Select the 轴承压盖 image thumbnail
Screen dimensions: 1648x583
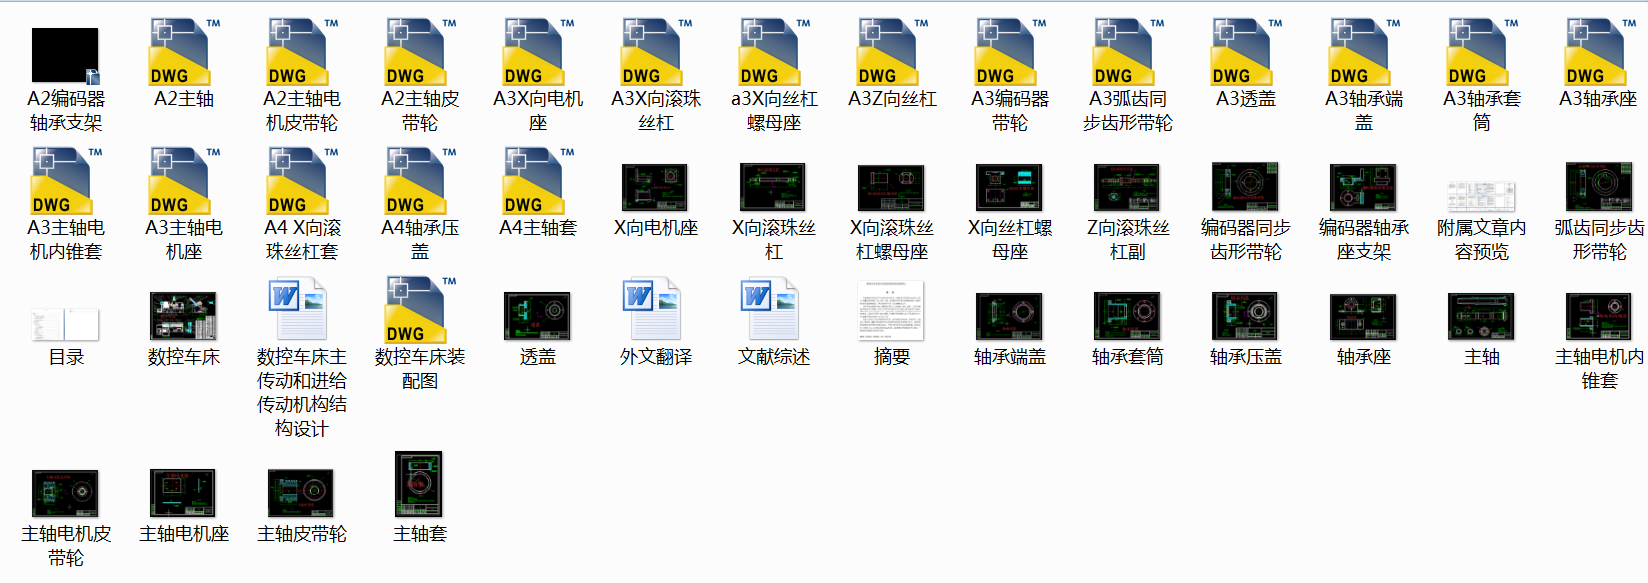pos(1245,317)
